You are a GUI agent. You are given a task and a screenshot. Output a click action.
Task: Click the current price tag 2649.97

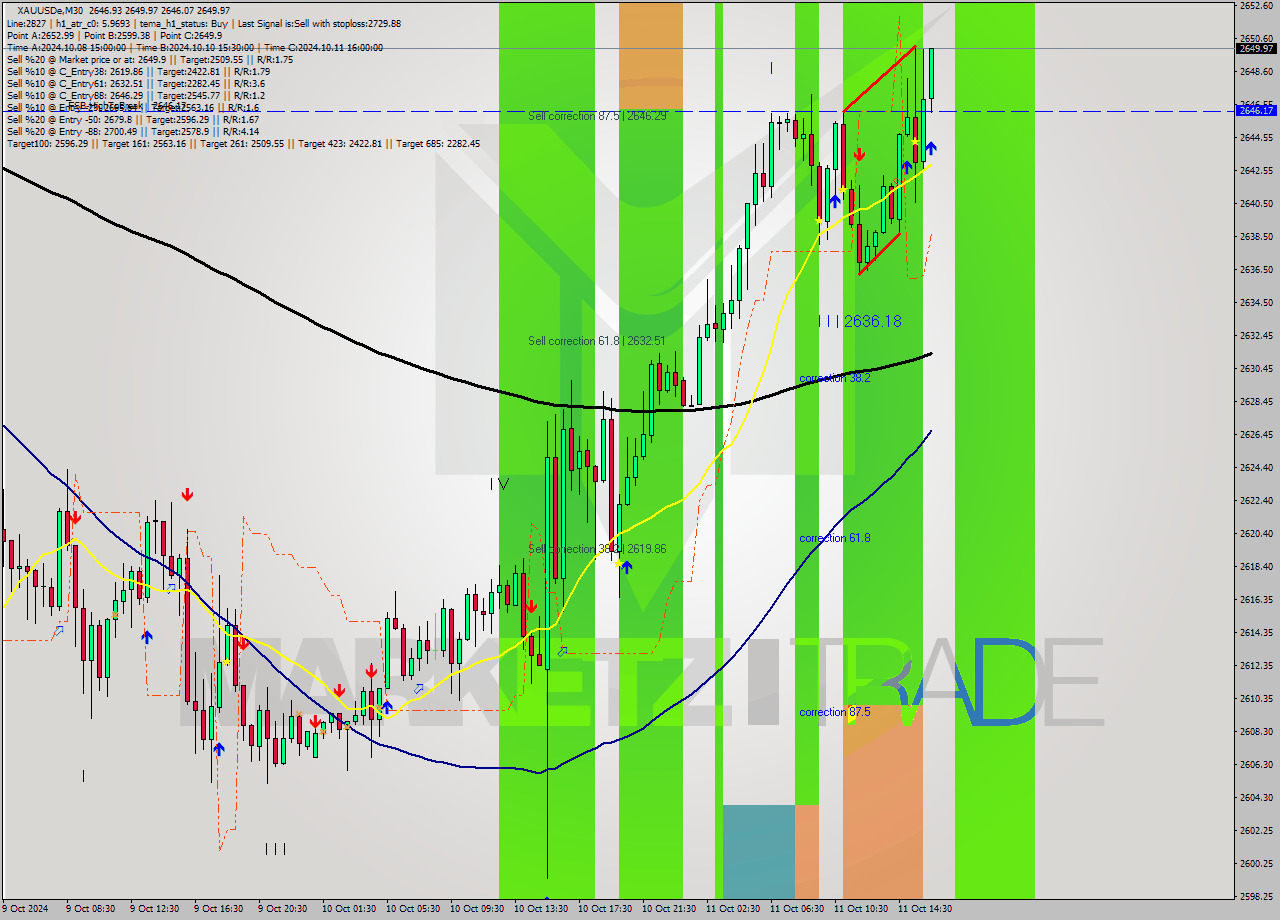pyautogui.click(x=1256, y=48)
